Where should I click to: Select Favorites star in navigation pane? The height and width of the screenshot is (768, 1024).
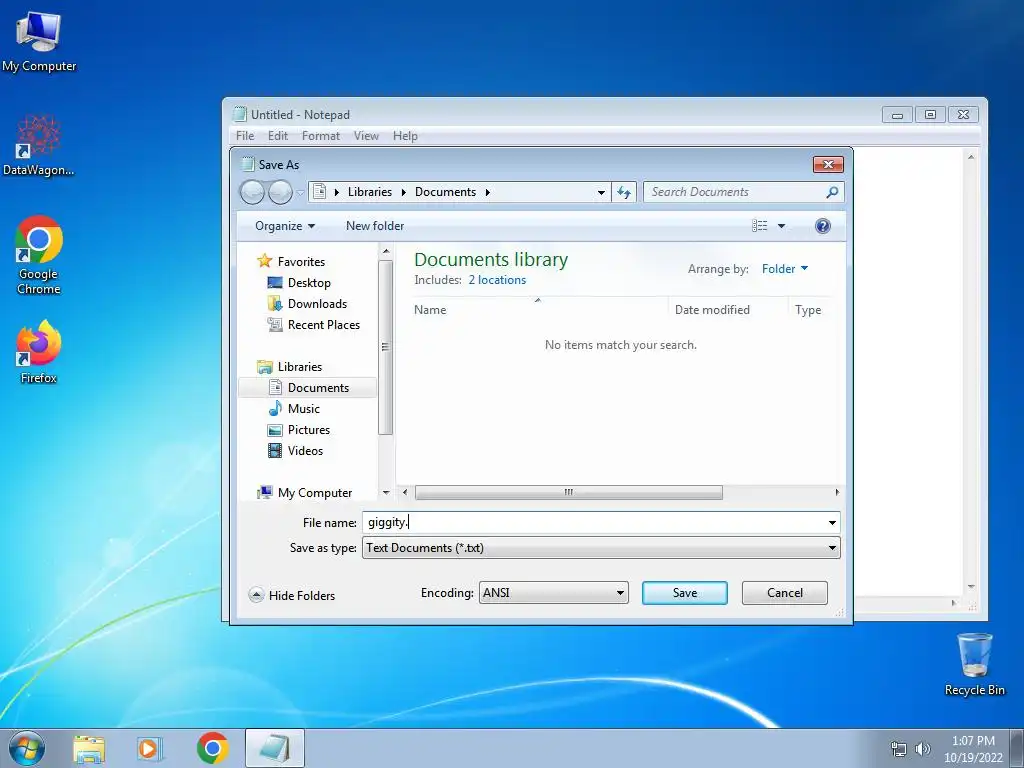click(x=264, y=261)
